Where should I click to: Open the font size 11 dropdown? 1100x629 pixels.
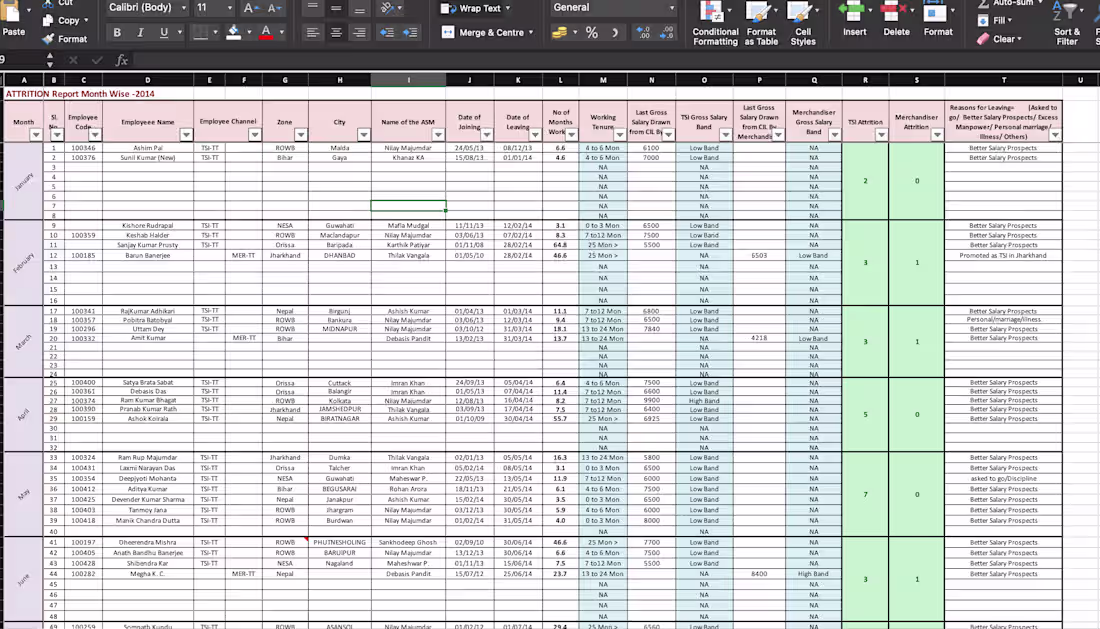pyautogui.click(x=229, y=8)
